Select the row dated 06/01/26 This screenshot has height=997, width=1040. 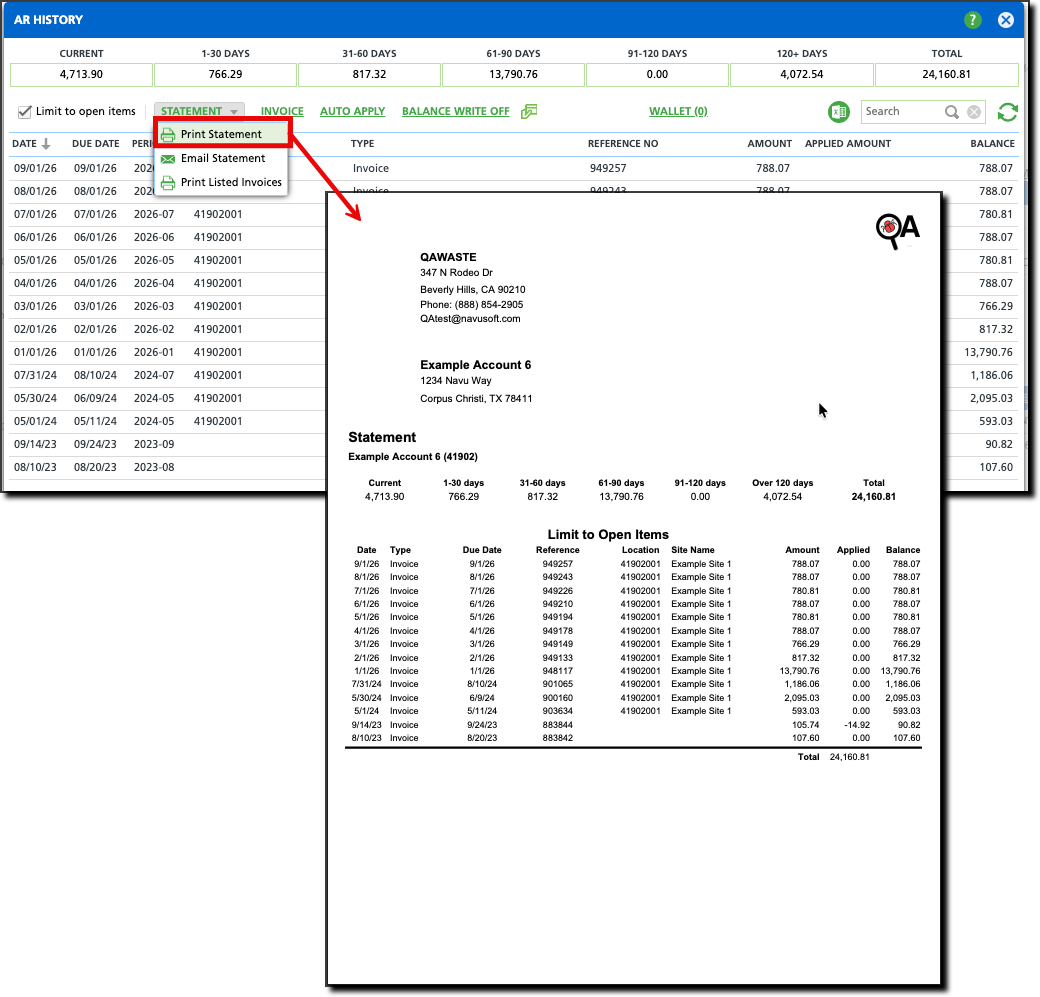tap(167, 237)
